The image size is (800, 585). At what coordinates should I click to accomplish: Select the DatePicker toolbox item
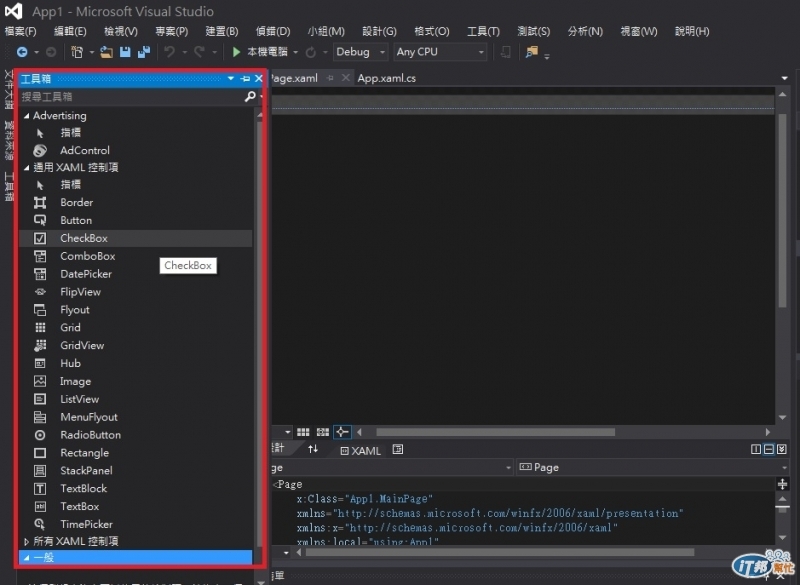(x=135, y=274)
